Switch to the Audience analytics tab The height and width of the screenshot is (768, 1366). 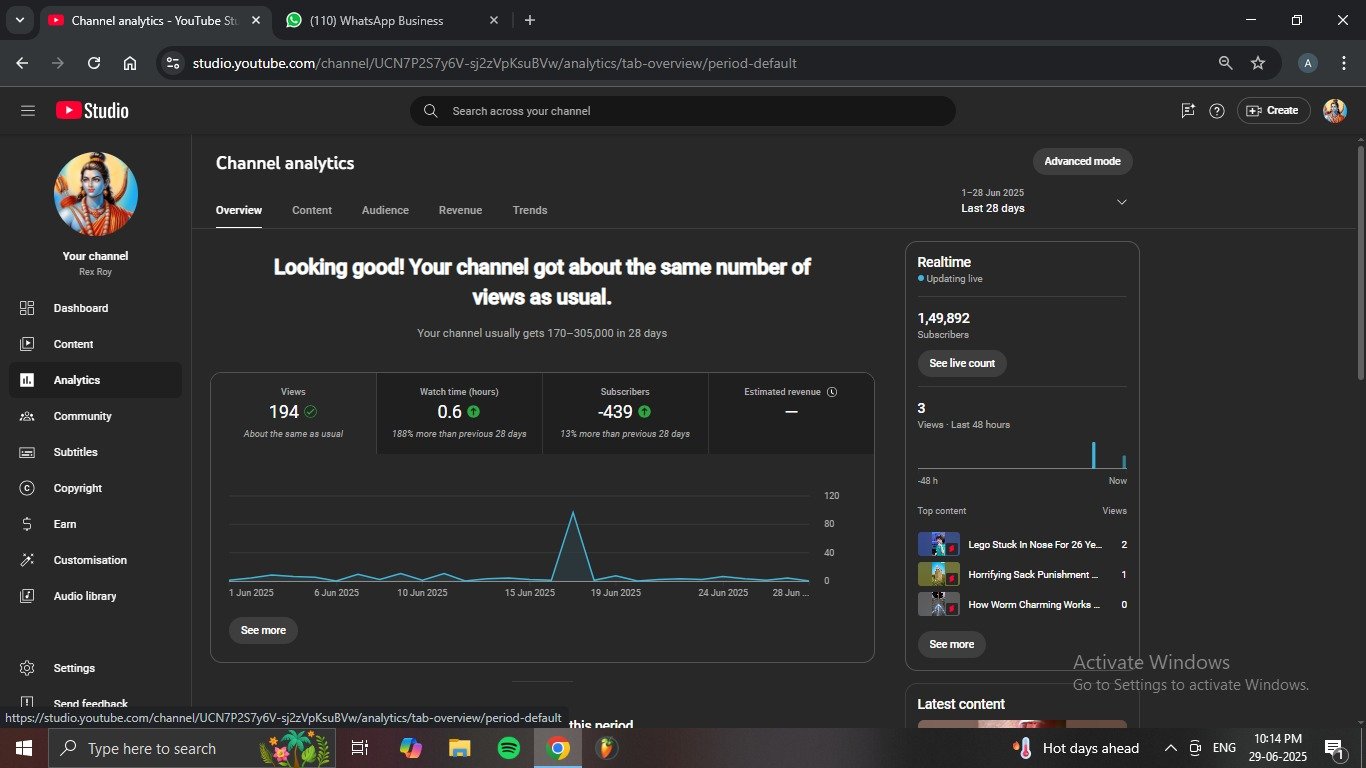click(x=385, y=210)
